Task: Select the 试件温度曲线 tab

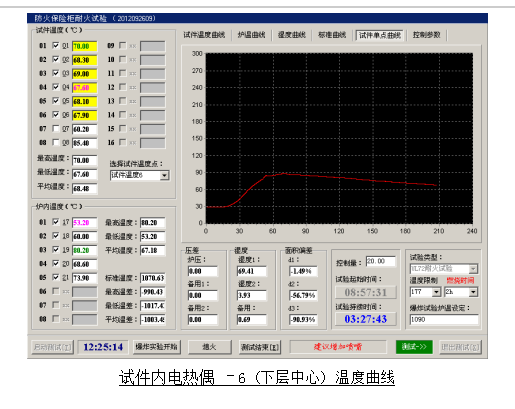Action: pos(204,35)
